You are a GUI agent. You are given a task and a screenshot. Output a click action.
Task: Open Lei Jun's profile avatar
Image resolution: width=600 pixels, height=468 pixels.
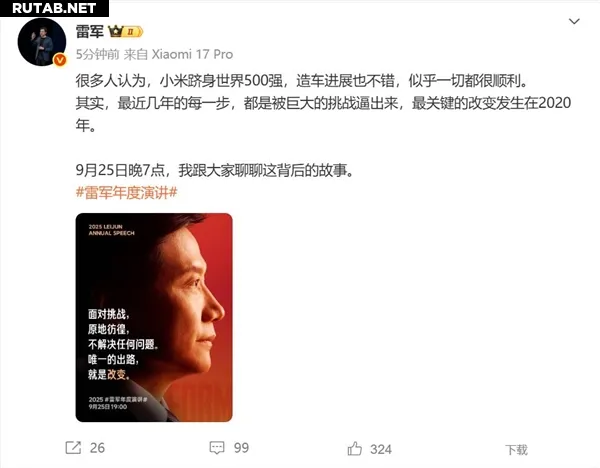tap(42, 42)
